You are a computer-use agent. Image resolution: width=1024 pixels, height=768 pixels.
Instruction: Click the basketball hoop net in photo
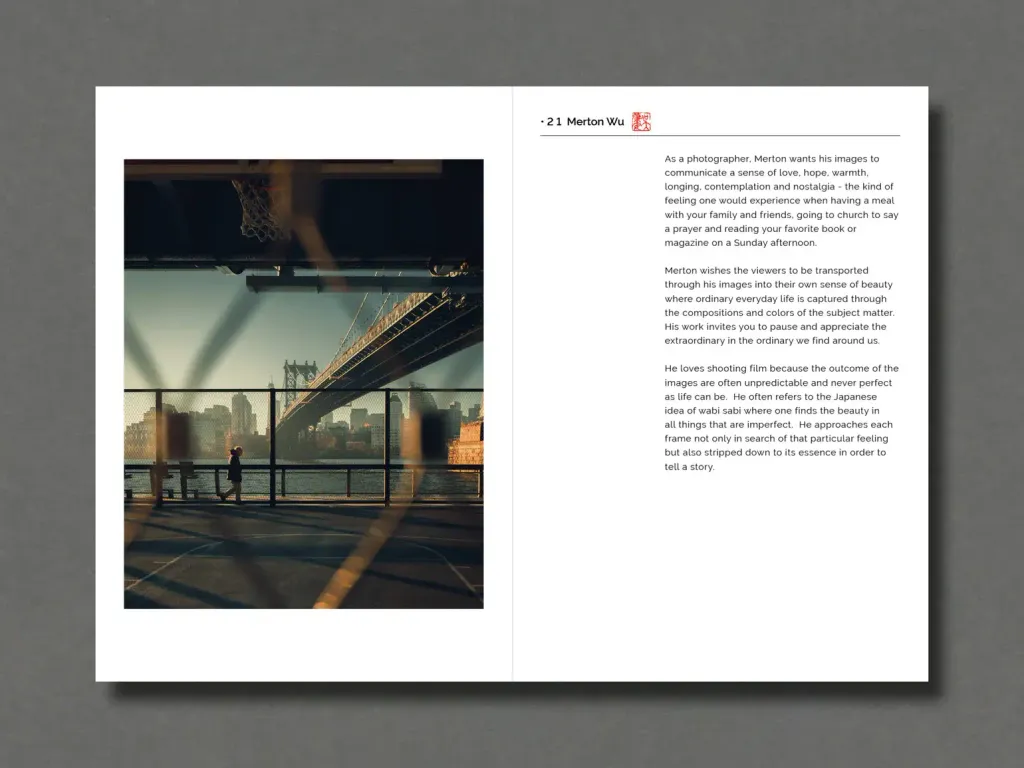point(261,210)
